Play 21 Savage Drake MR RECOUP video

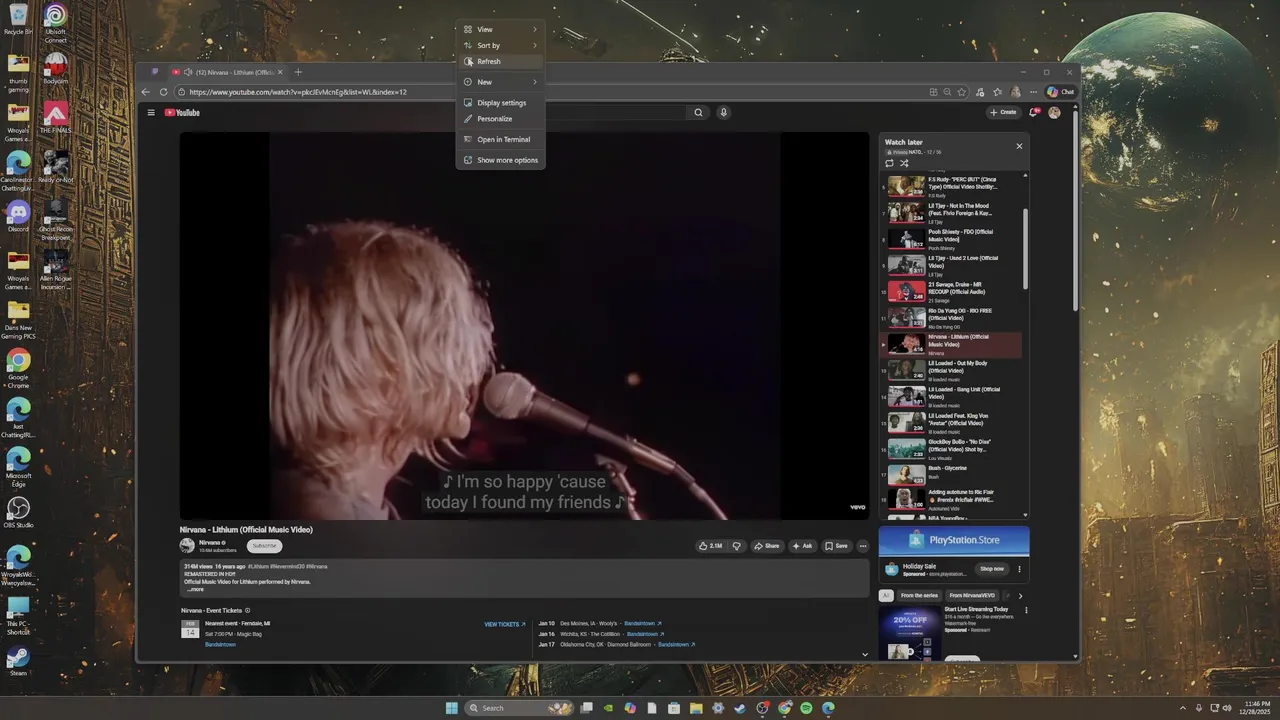click(x=953, y=291)
